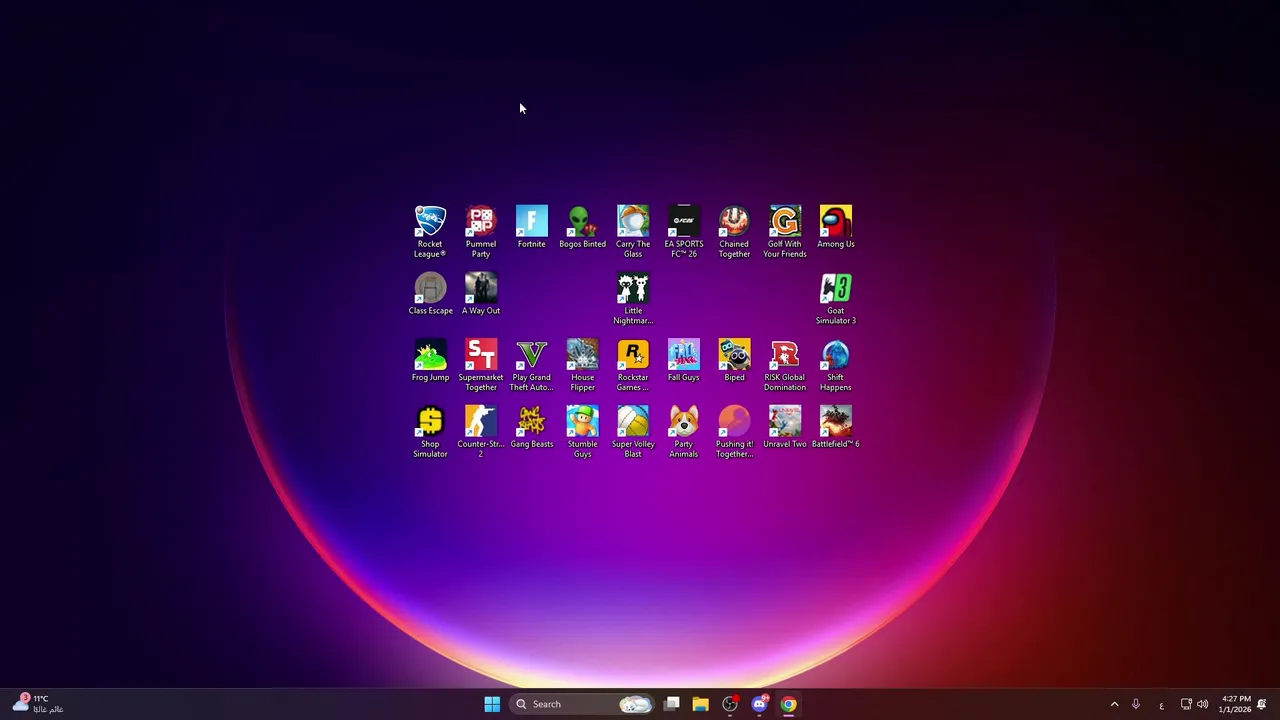Select the EA SPORTS FC 26 icon
The image size is (1280, 720).
684,232
